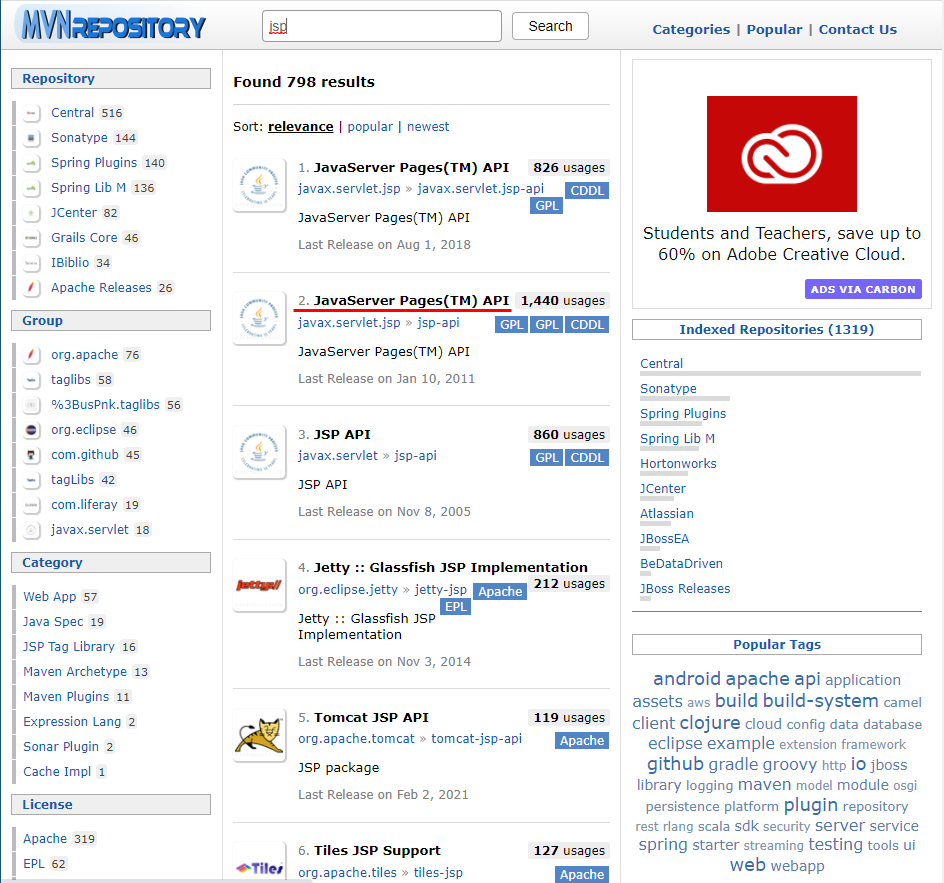Viewport: 944px width, 883px height.
Task: Click the CDDL license badge of result 1
Action: click(587, 190)
